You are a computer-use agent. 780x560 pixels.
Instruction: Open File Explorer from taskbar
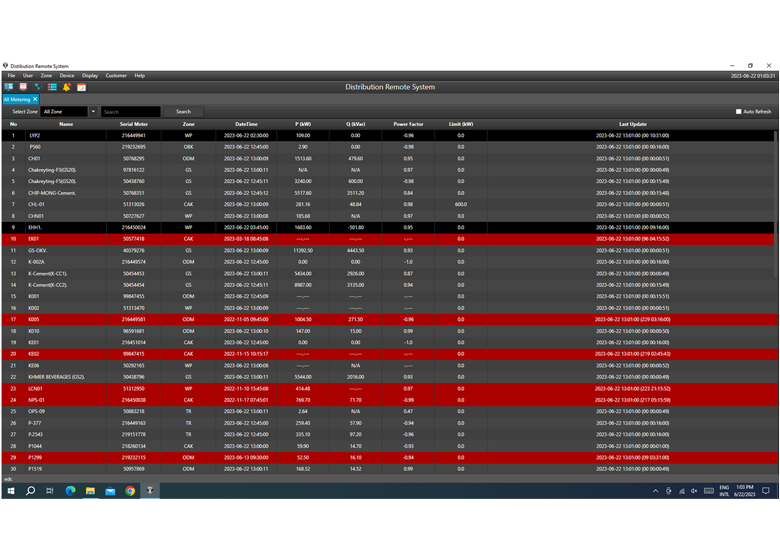(91, 491)
